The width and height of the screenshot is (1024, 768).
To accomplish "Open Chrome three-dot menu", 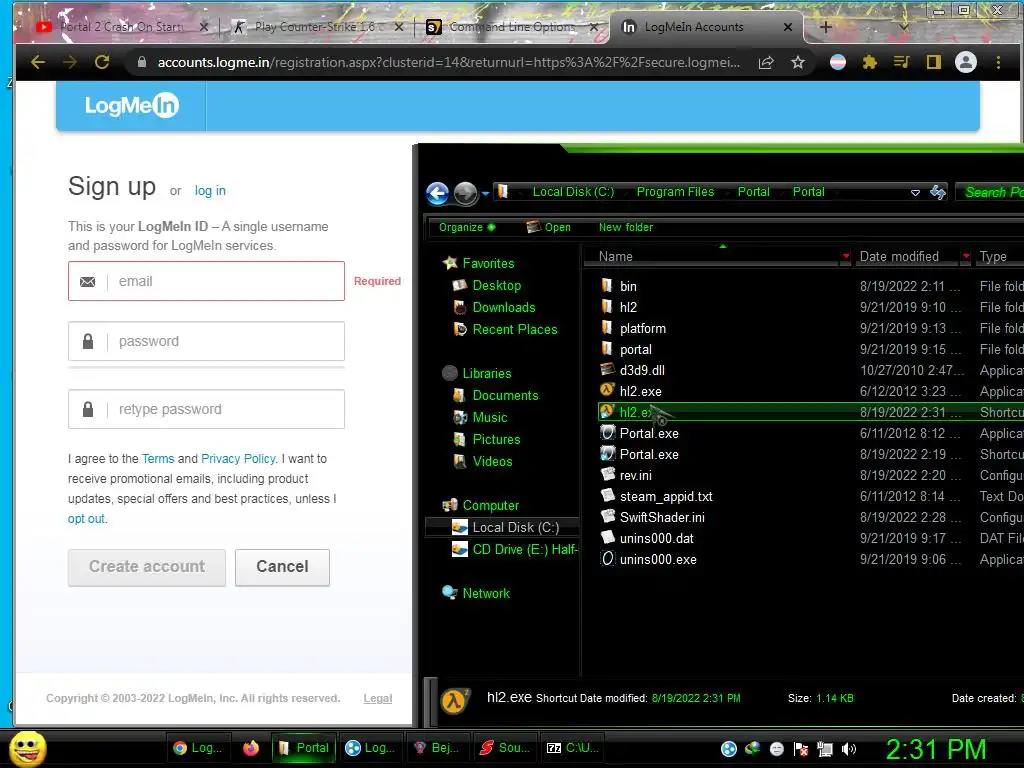I will (998, 62).
